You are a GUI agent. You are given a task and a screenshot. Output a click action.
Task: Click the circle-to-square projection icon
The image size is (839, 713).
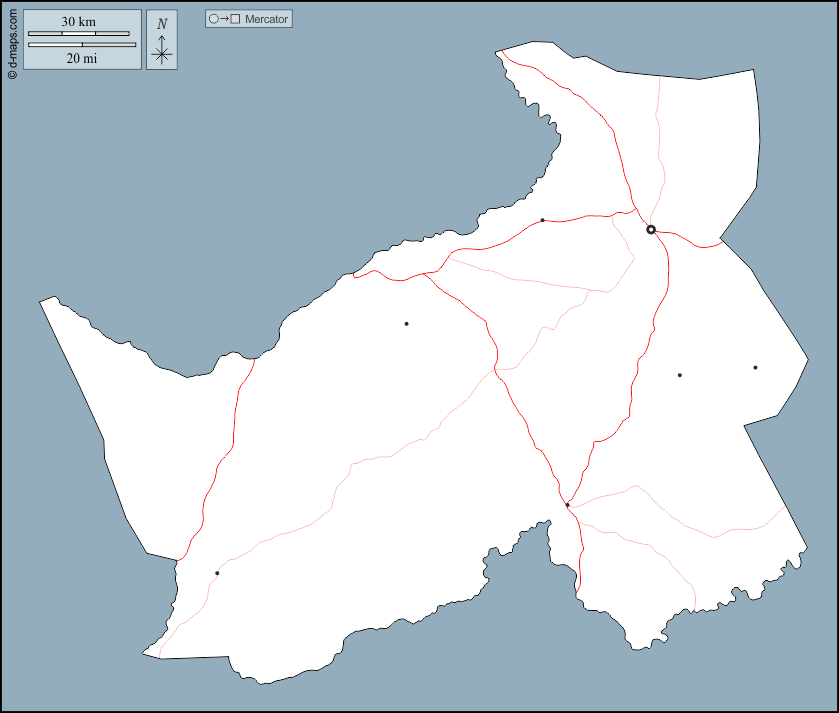(224, 19)
